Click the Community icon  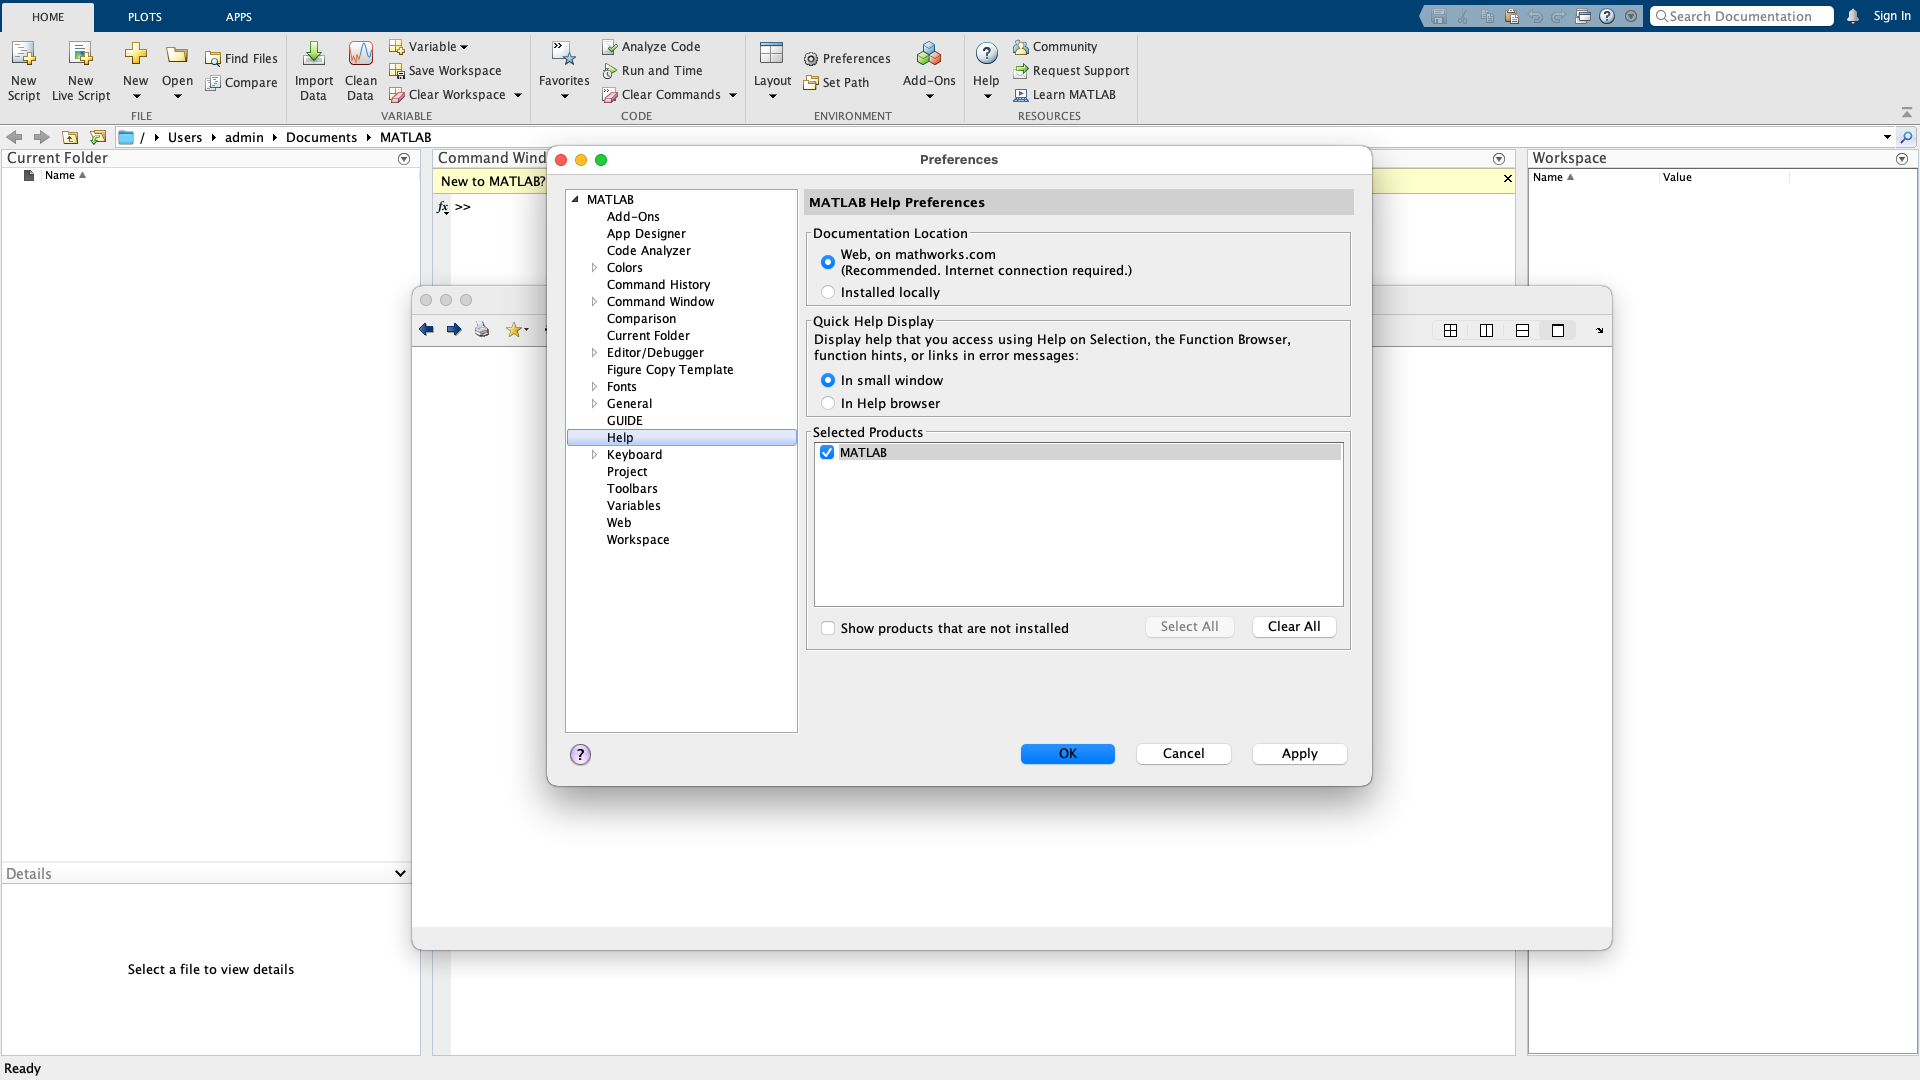[1020, 47]
